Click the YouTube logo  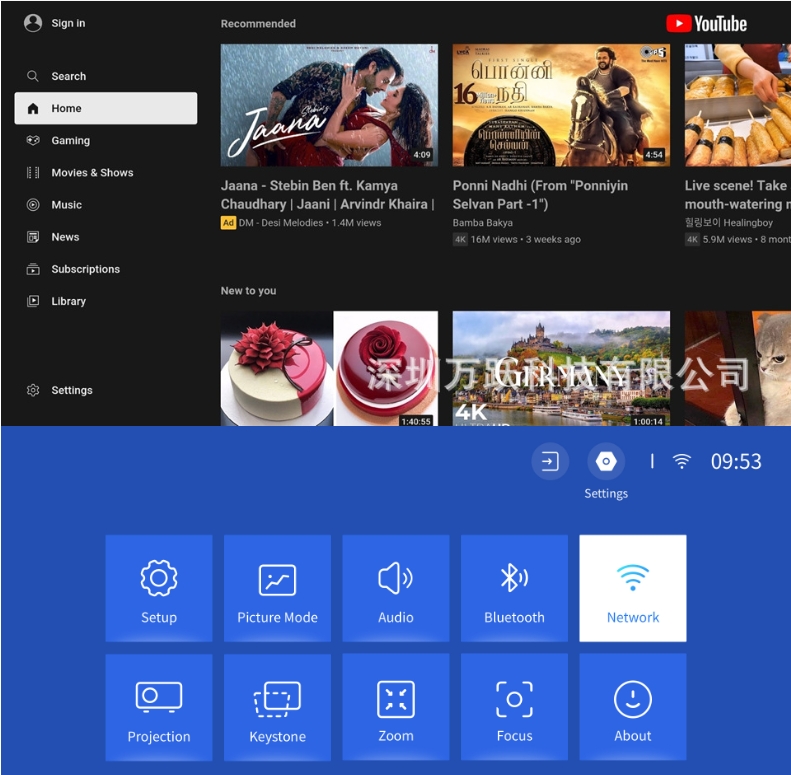[x=706, y=24]
